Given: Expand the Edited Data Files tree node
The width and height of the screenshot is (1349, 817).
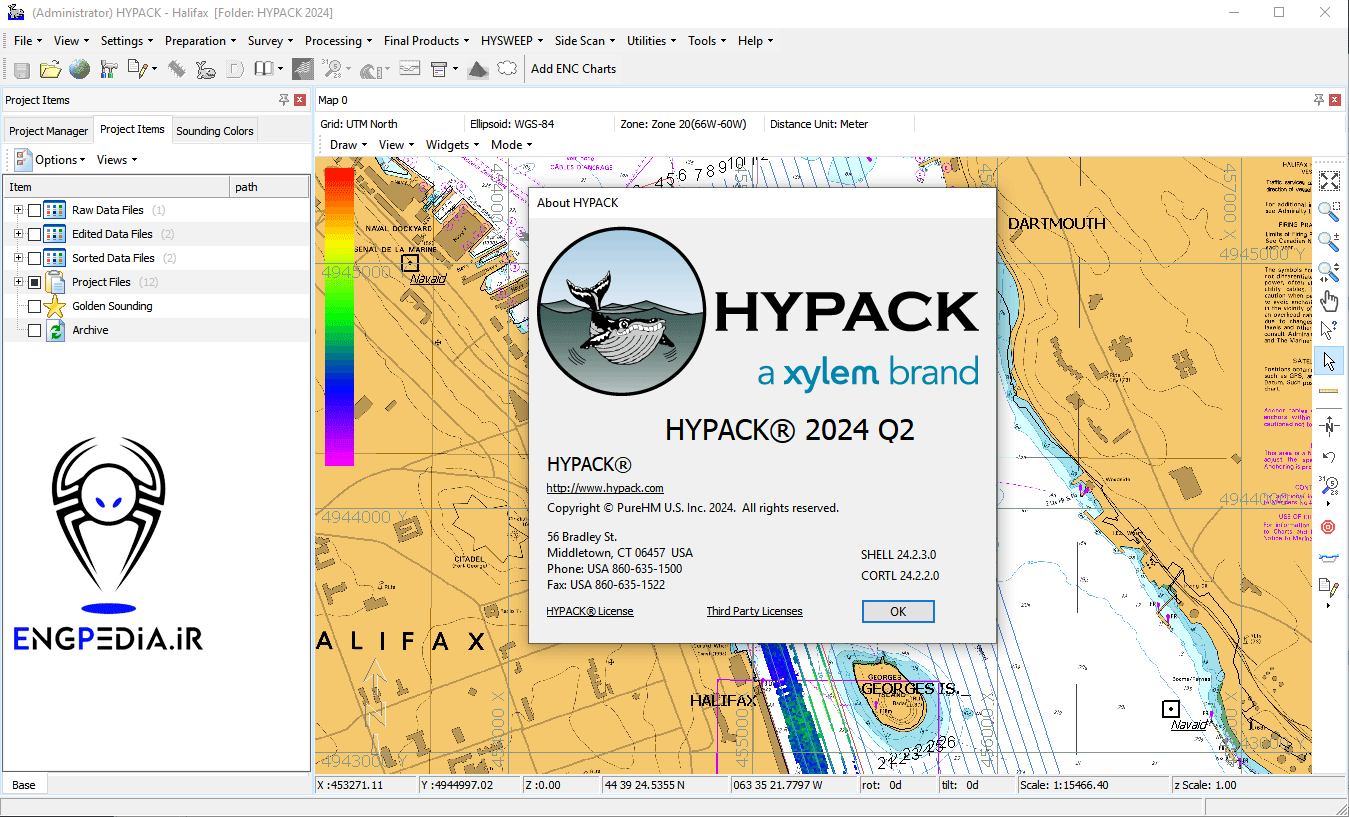Looking at the screenshot, I should (x=18, y=234).
